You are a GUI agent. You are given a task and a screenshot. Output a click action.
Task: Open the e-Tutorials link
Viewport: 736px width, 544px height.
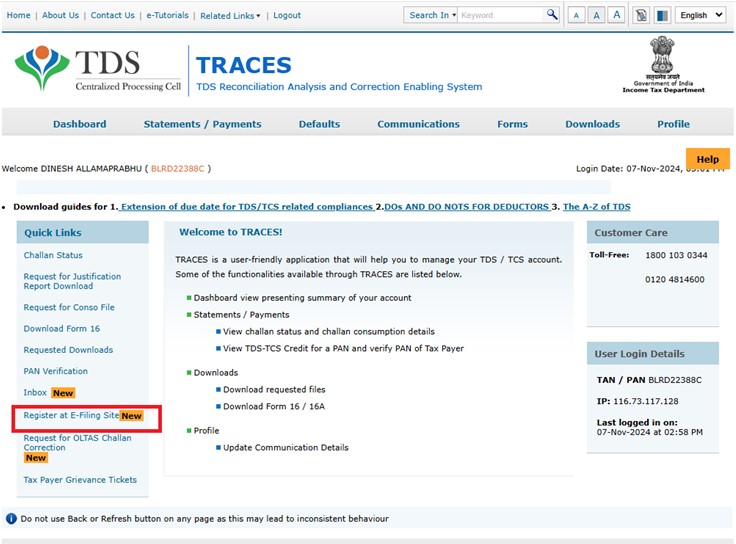point(167,15)
